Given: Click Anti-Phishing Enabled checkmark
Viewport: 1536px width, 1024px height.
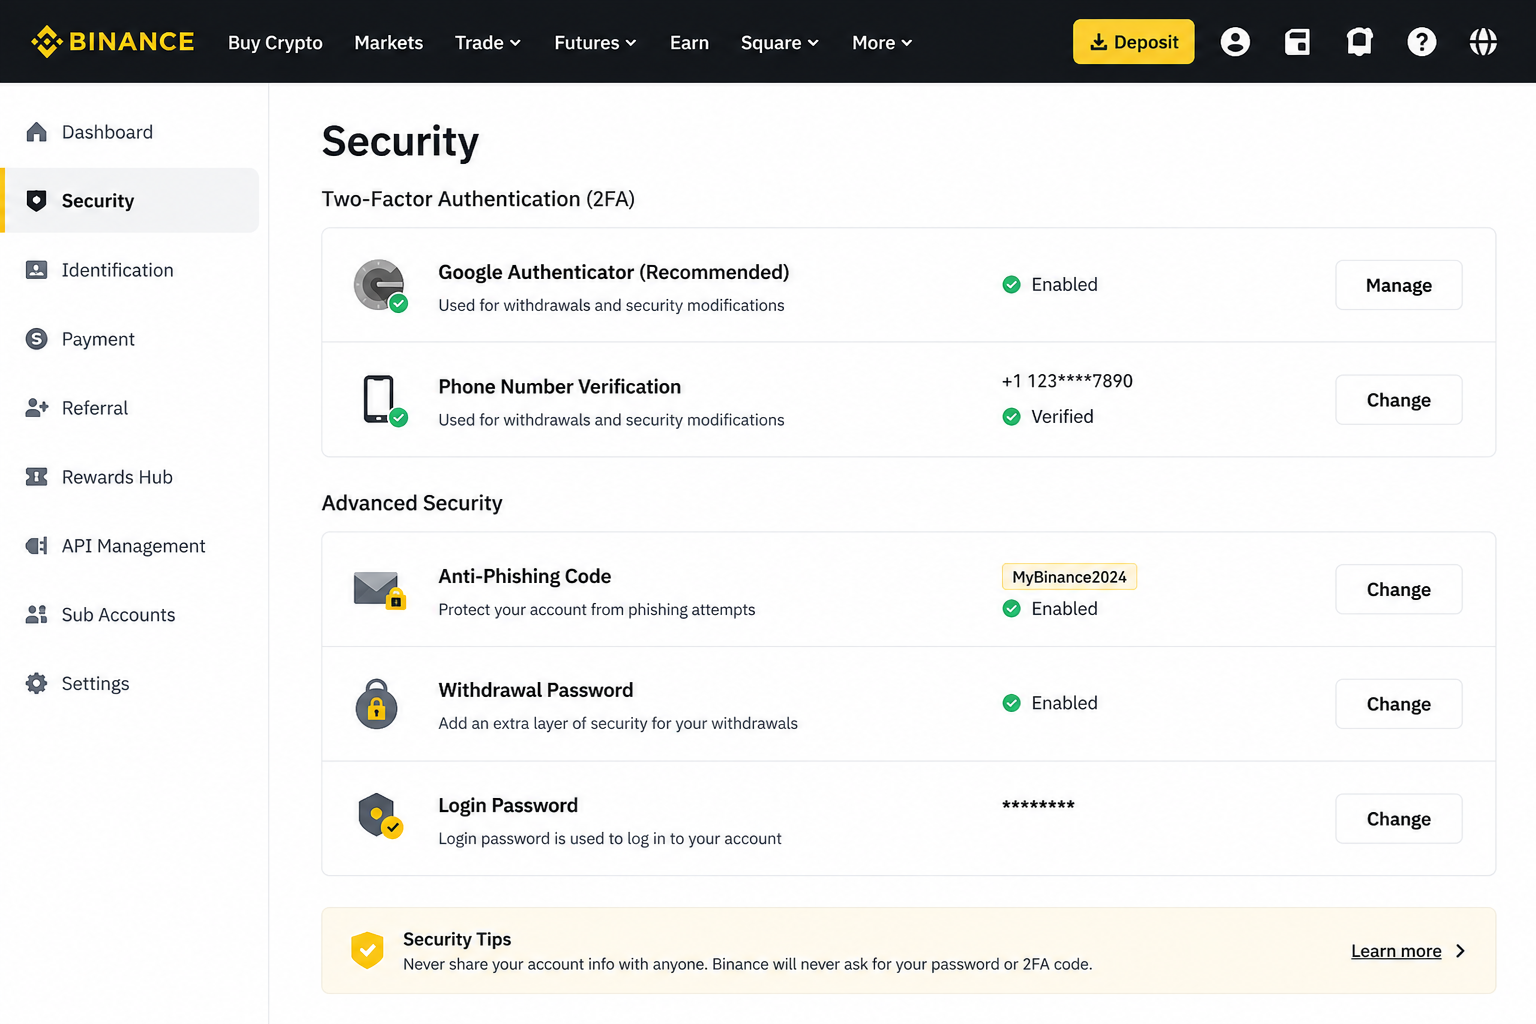Looking at the screenshot, I should click(x=1011, y=609).
